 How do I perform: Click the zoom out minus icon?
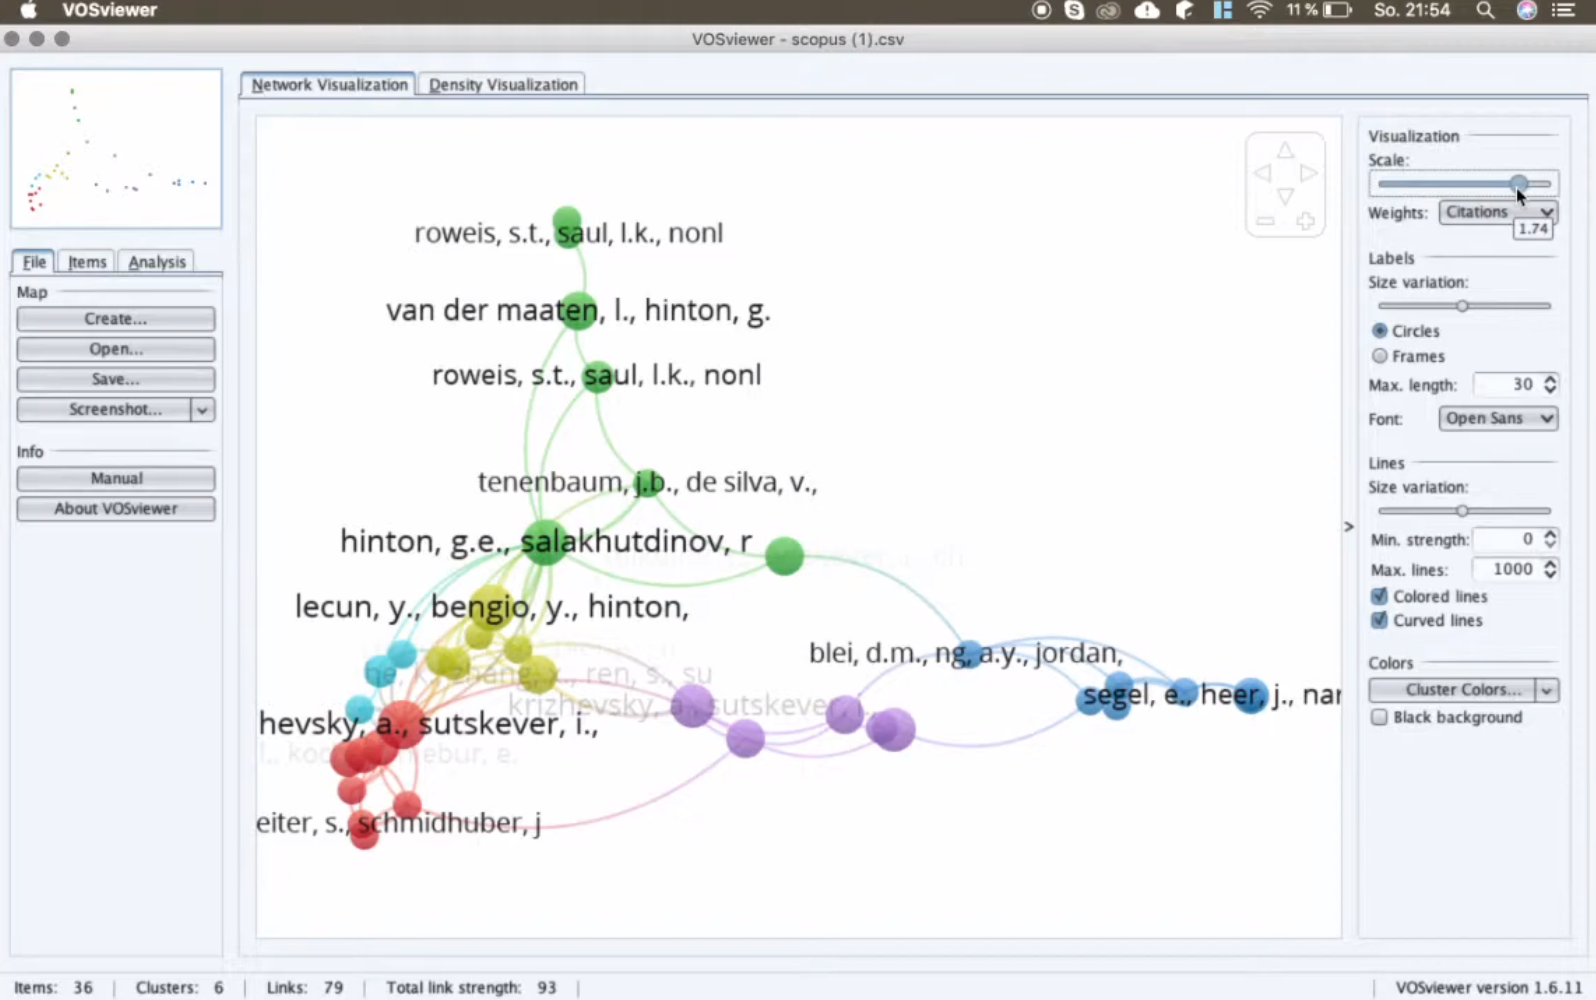coord(1265,221)
